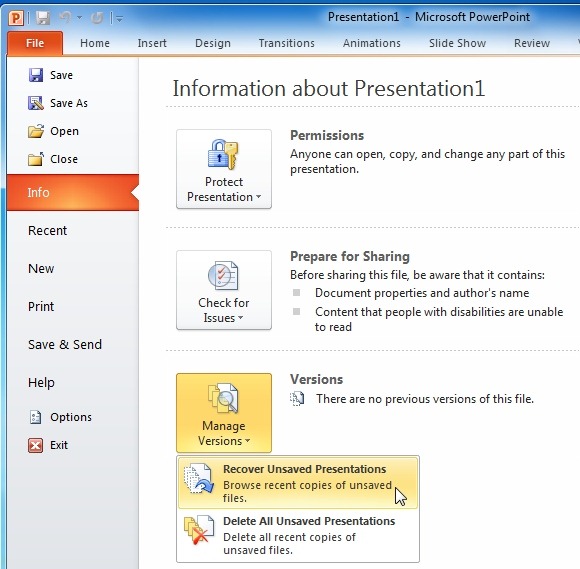The image size is (580, 569).
Task: Switch to the Slide Show ribbon tab
Action: (457, 43)
